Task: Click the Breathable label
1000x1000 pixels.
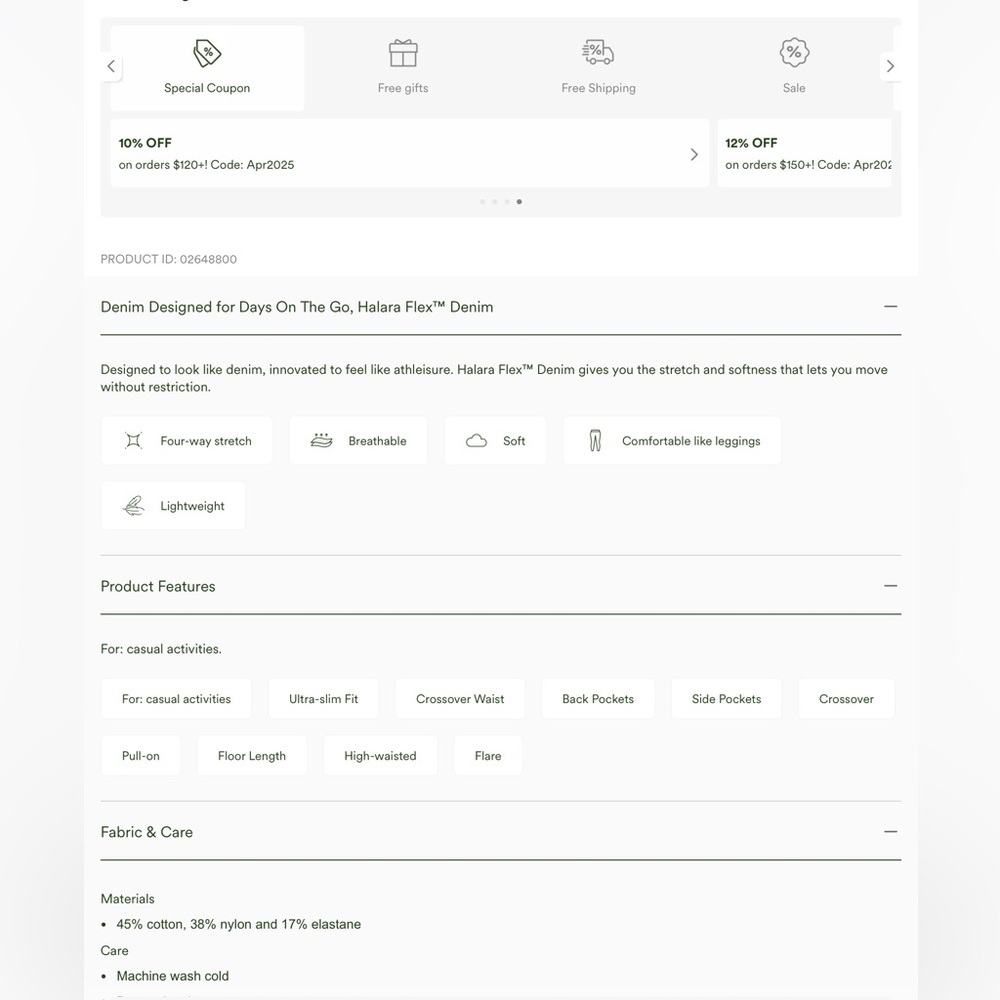Action: pos(377,441)
